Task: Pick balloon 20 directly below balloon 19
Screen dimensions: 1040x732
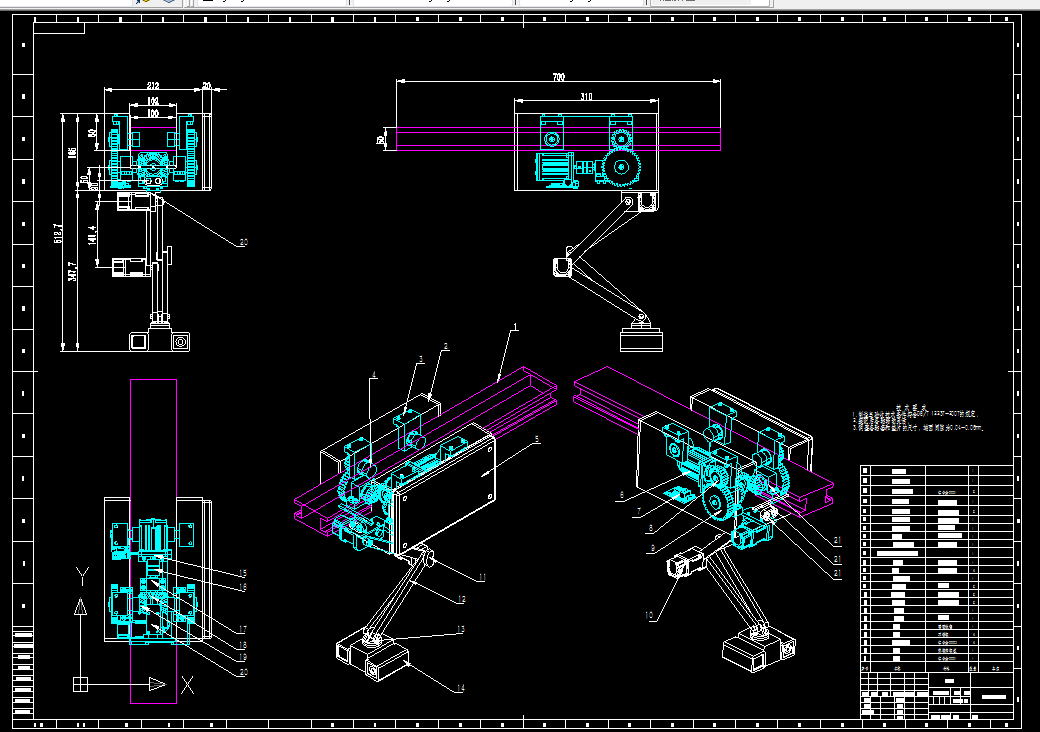Action: (243, 672)
